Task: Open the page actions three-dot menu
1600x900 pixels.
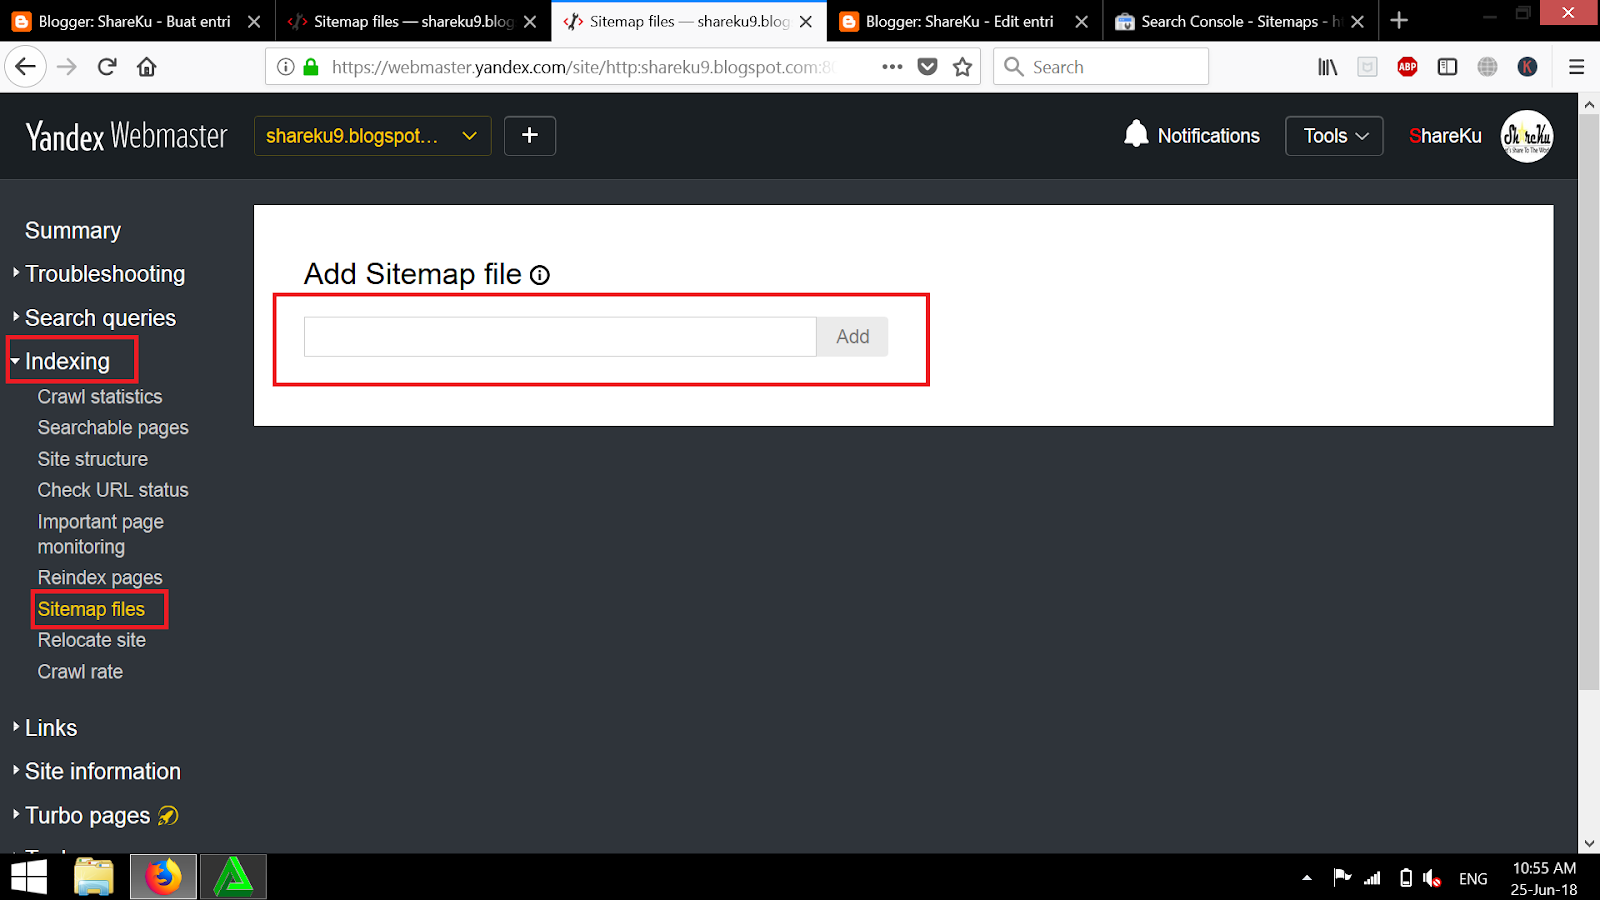Action: point(892,67)
